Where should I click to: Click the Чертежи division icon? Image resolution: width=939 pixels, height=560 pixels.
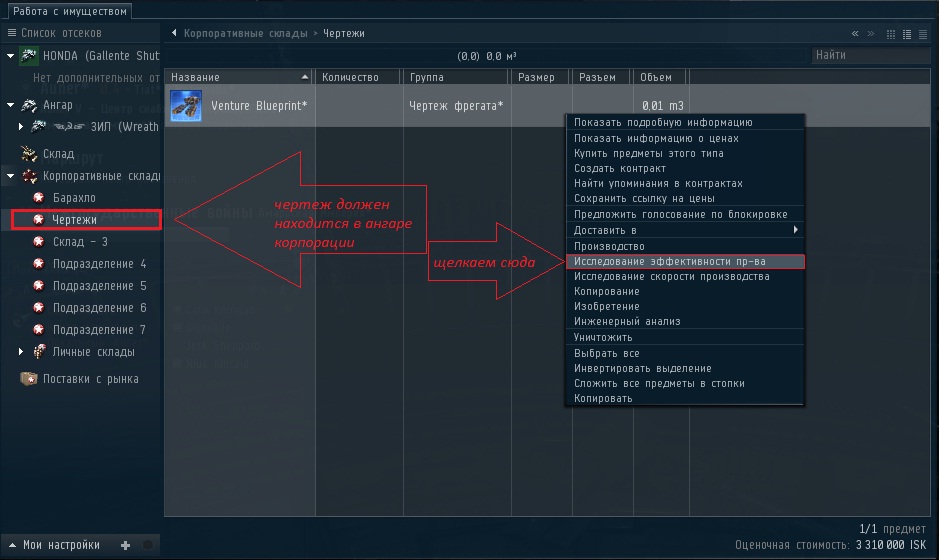coord(39,220)
